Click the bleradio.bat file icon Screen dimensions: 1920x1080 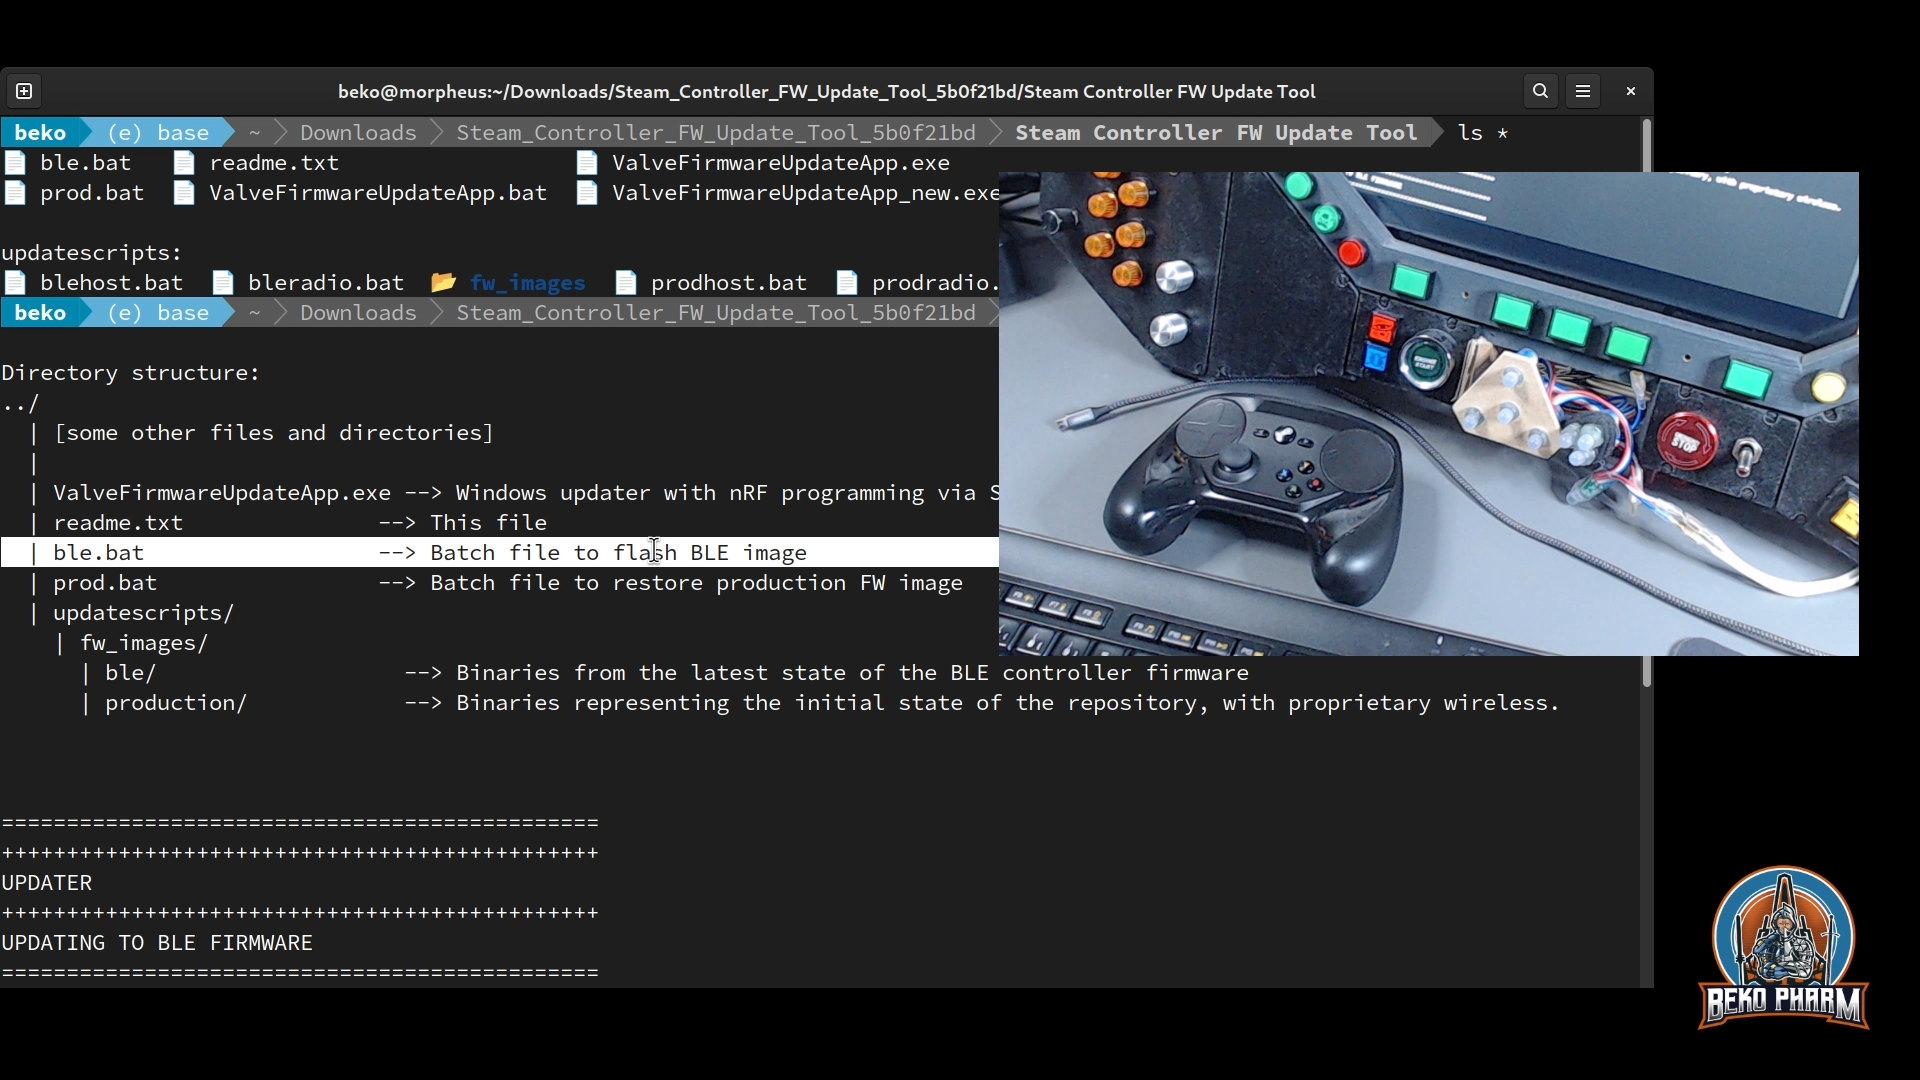click(223, 283)
